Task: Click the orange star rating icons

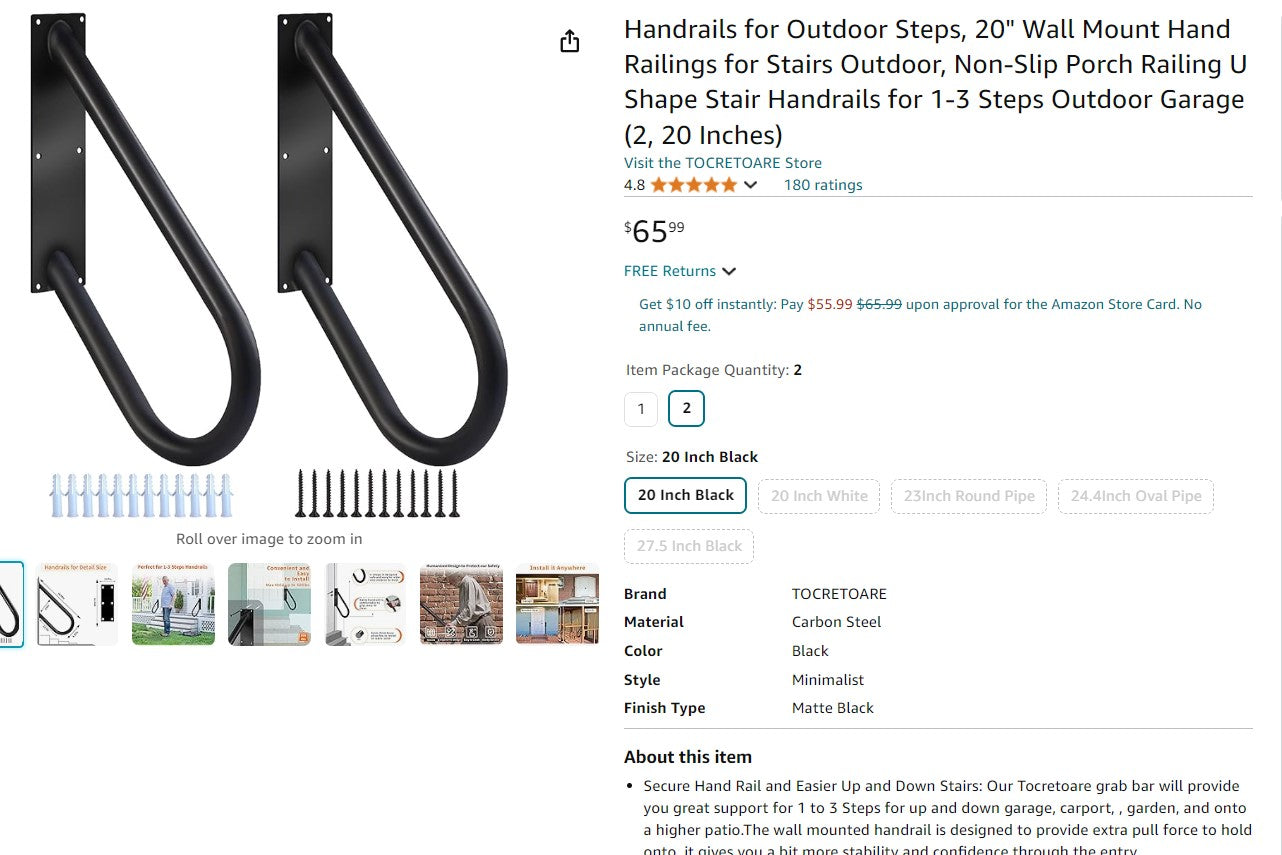Action: (x=694, y=185)
